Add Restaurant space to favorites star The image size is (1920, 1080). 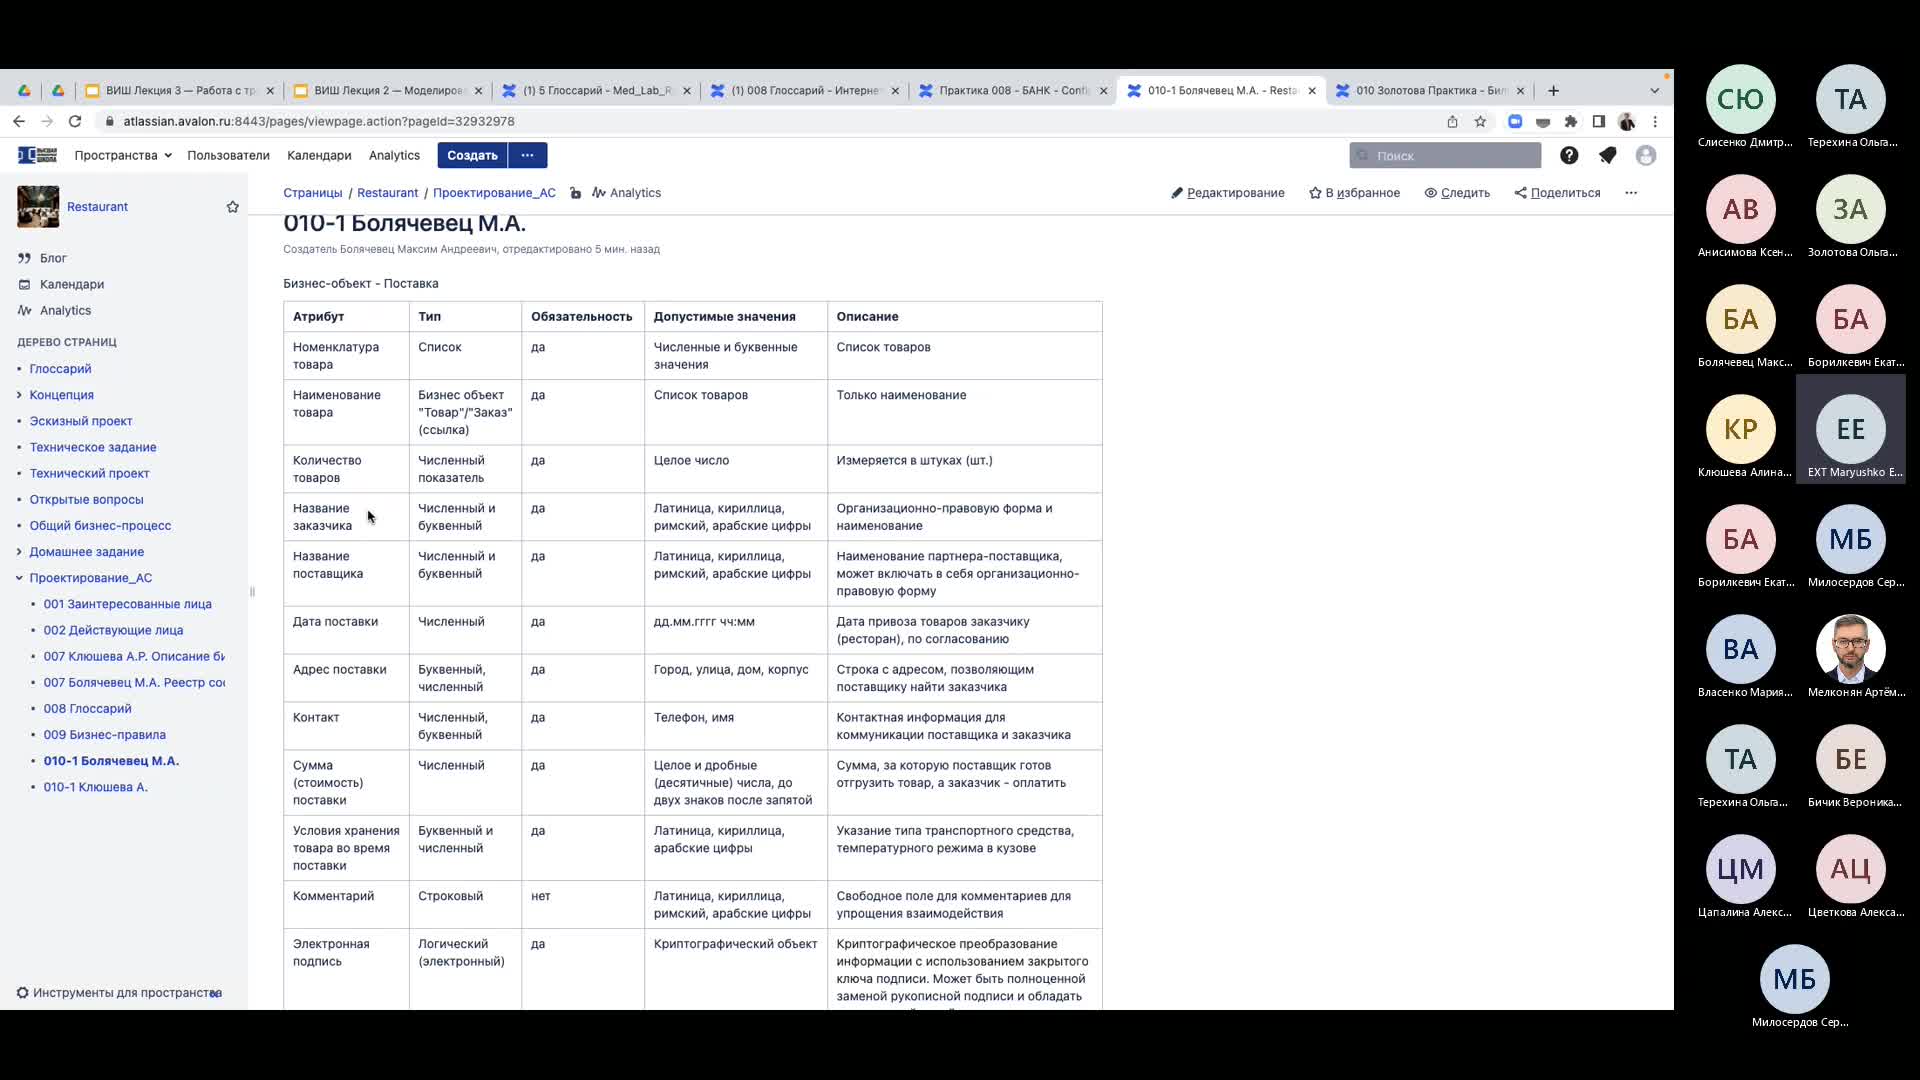(233, 207)
